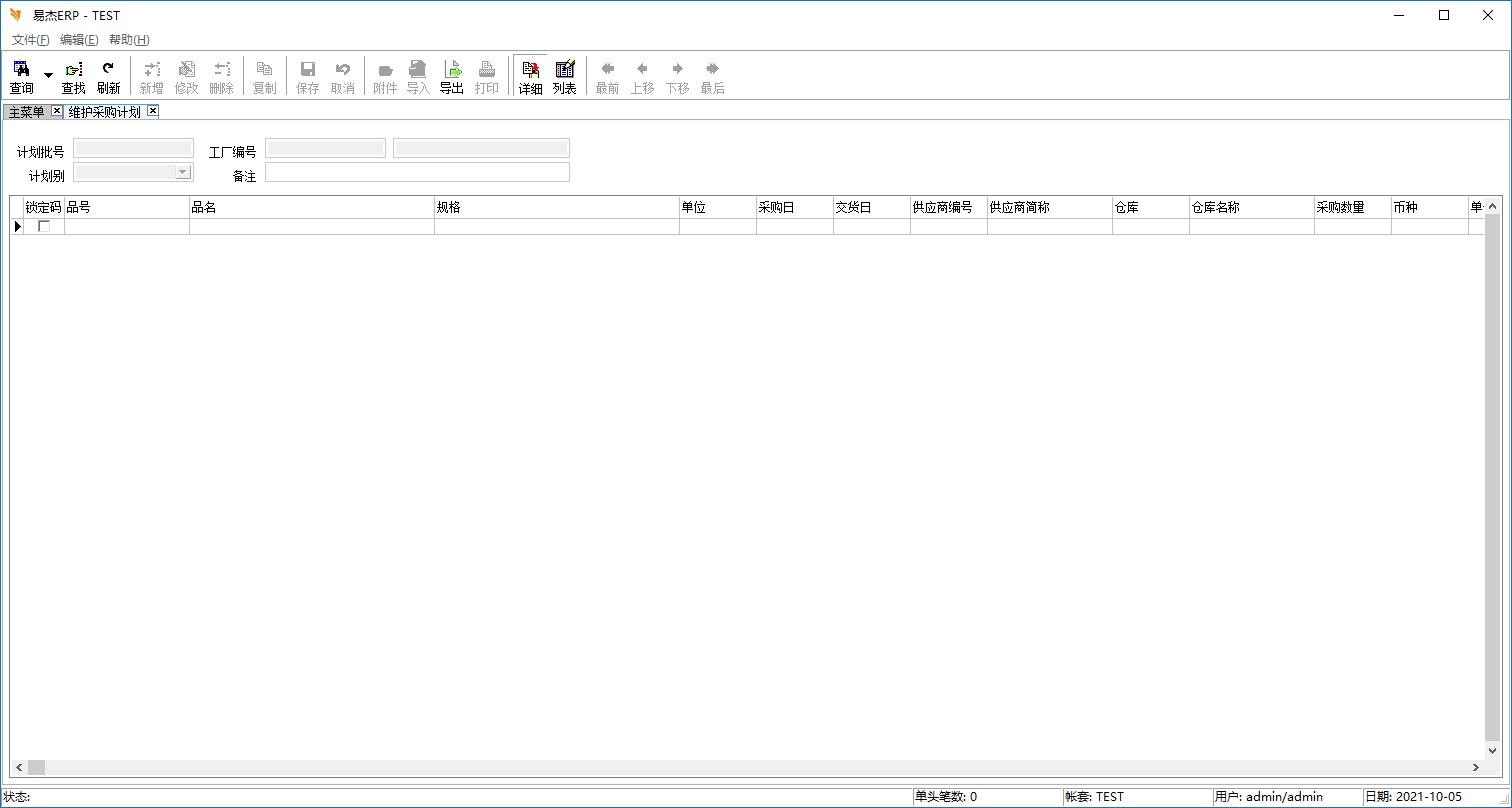Click the 供应商简称 column header
This screenshot has height=808, width=1512.
[x=1049, y=207]
